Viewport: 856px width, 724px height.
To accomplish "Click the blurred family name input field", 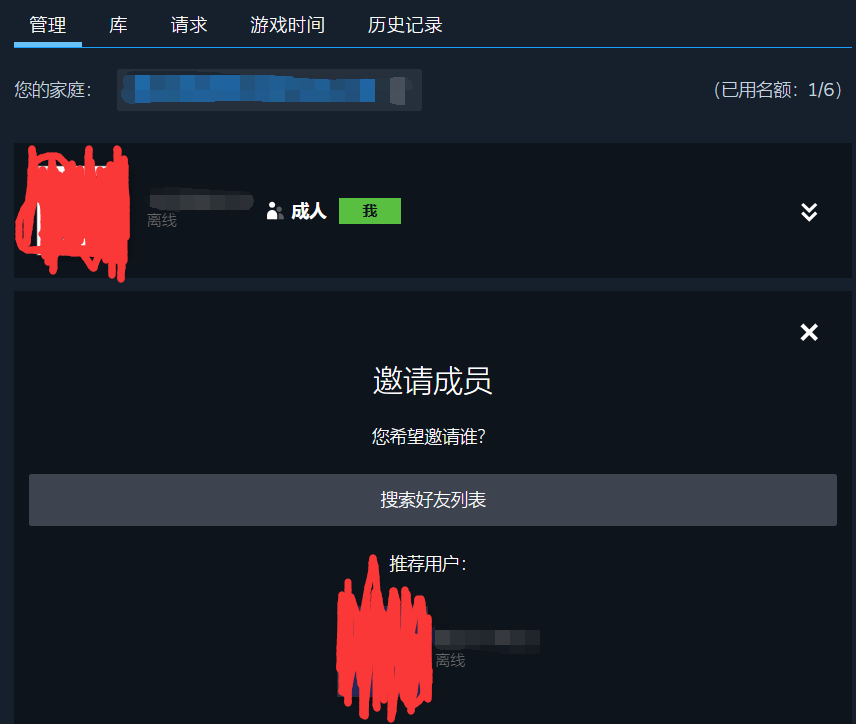I will (x=269, y=90).
